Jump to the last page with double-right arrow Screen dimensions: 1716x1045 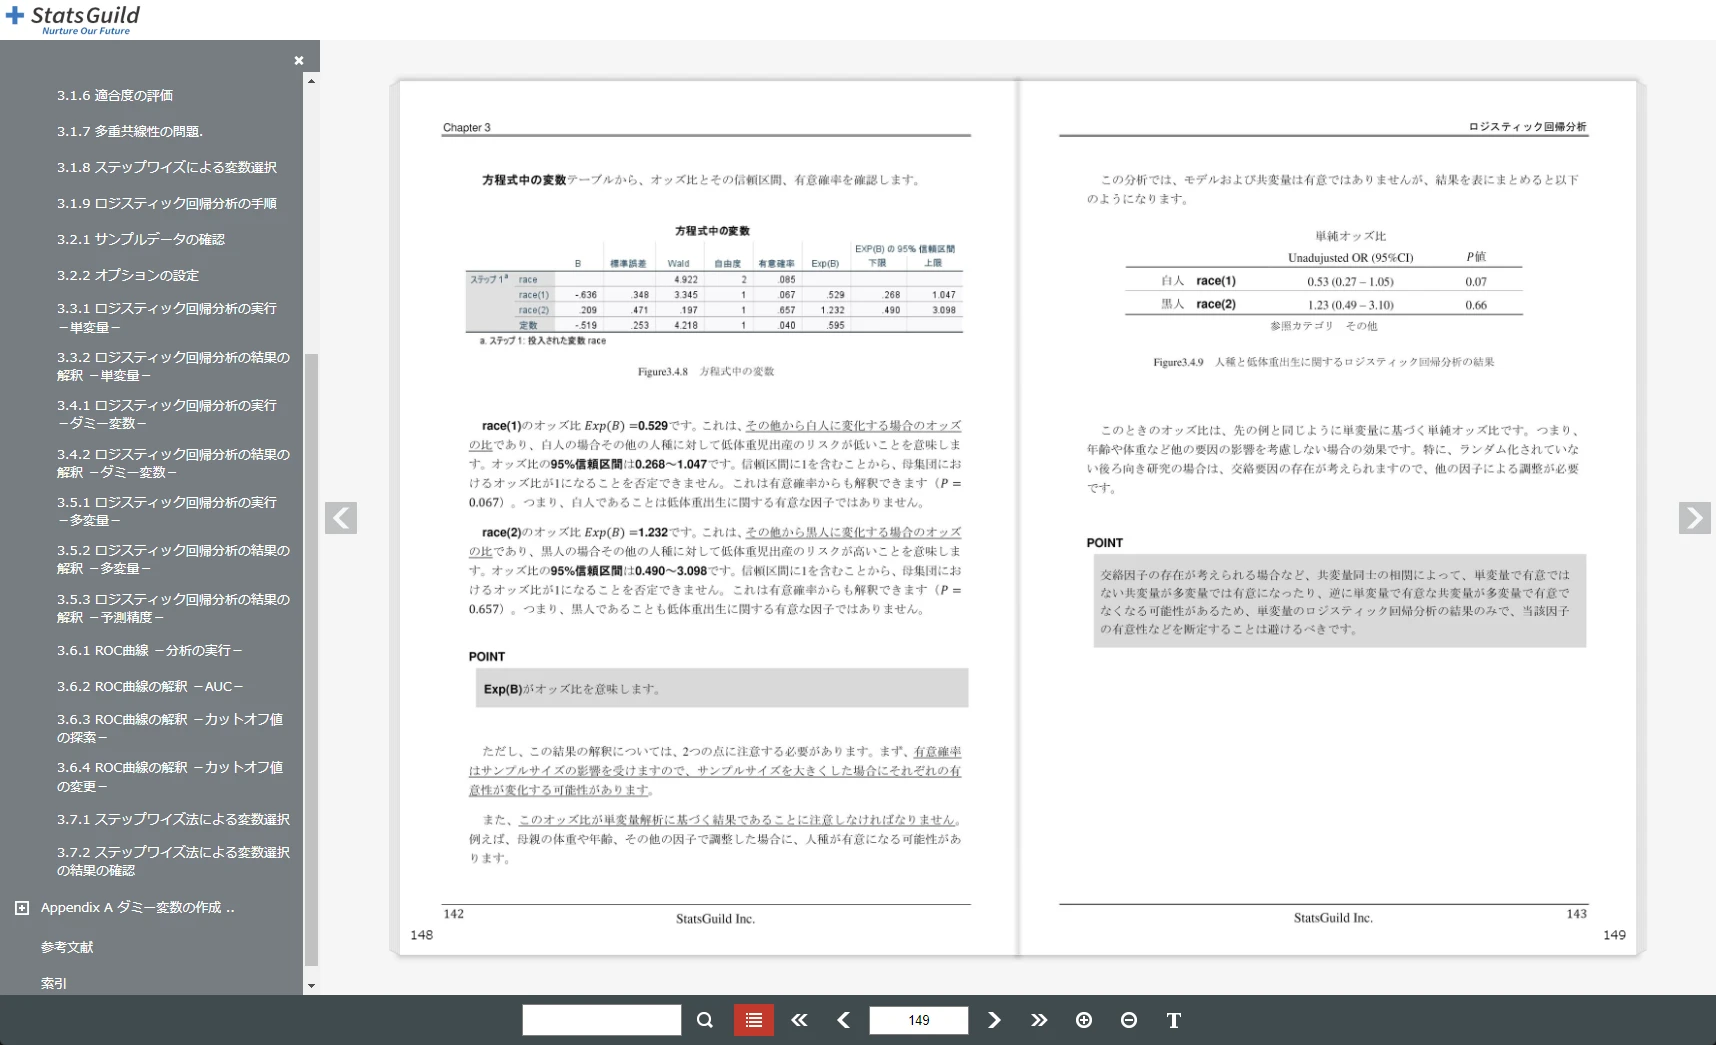point(1039,1020)
